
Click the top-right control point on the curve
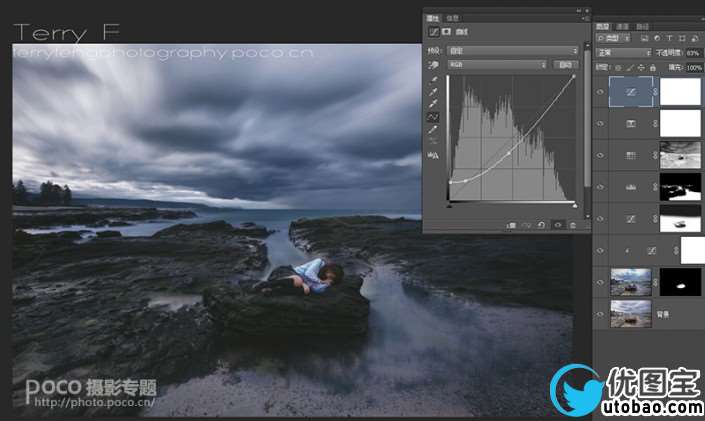pos(574,77)
